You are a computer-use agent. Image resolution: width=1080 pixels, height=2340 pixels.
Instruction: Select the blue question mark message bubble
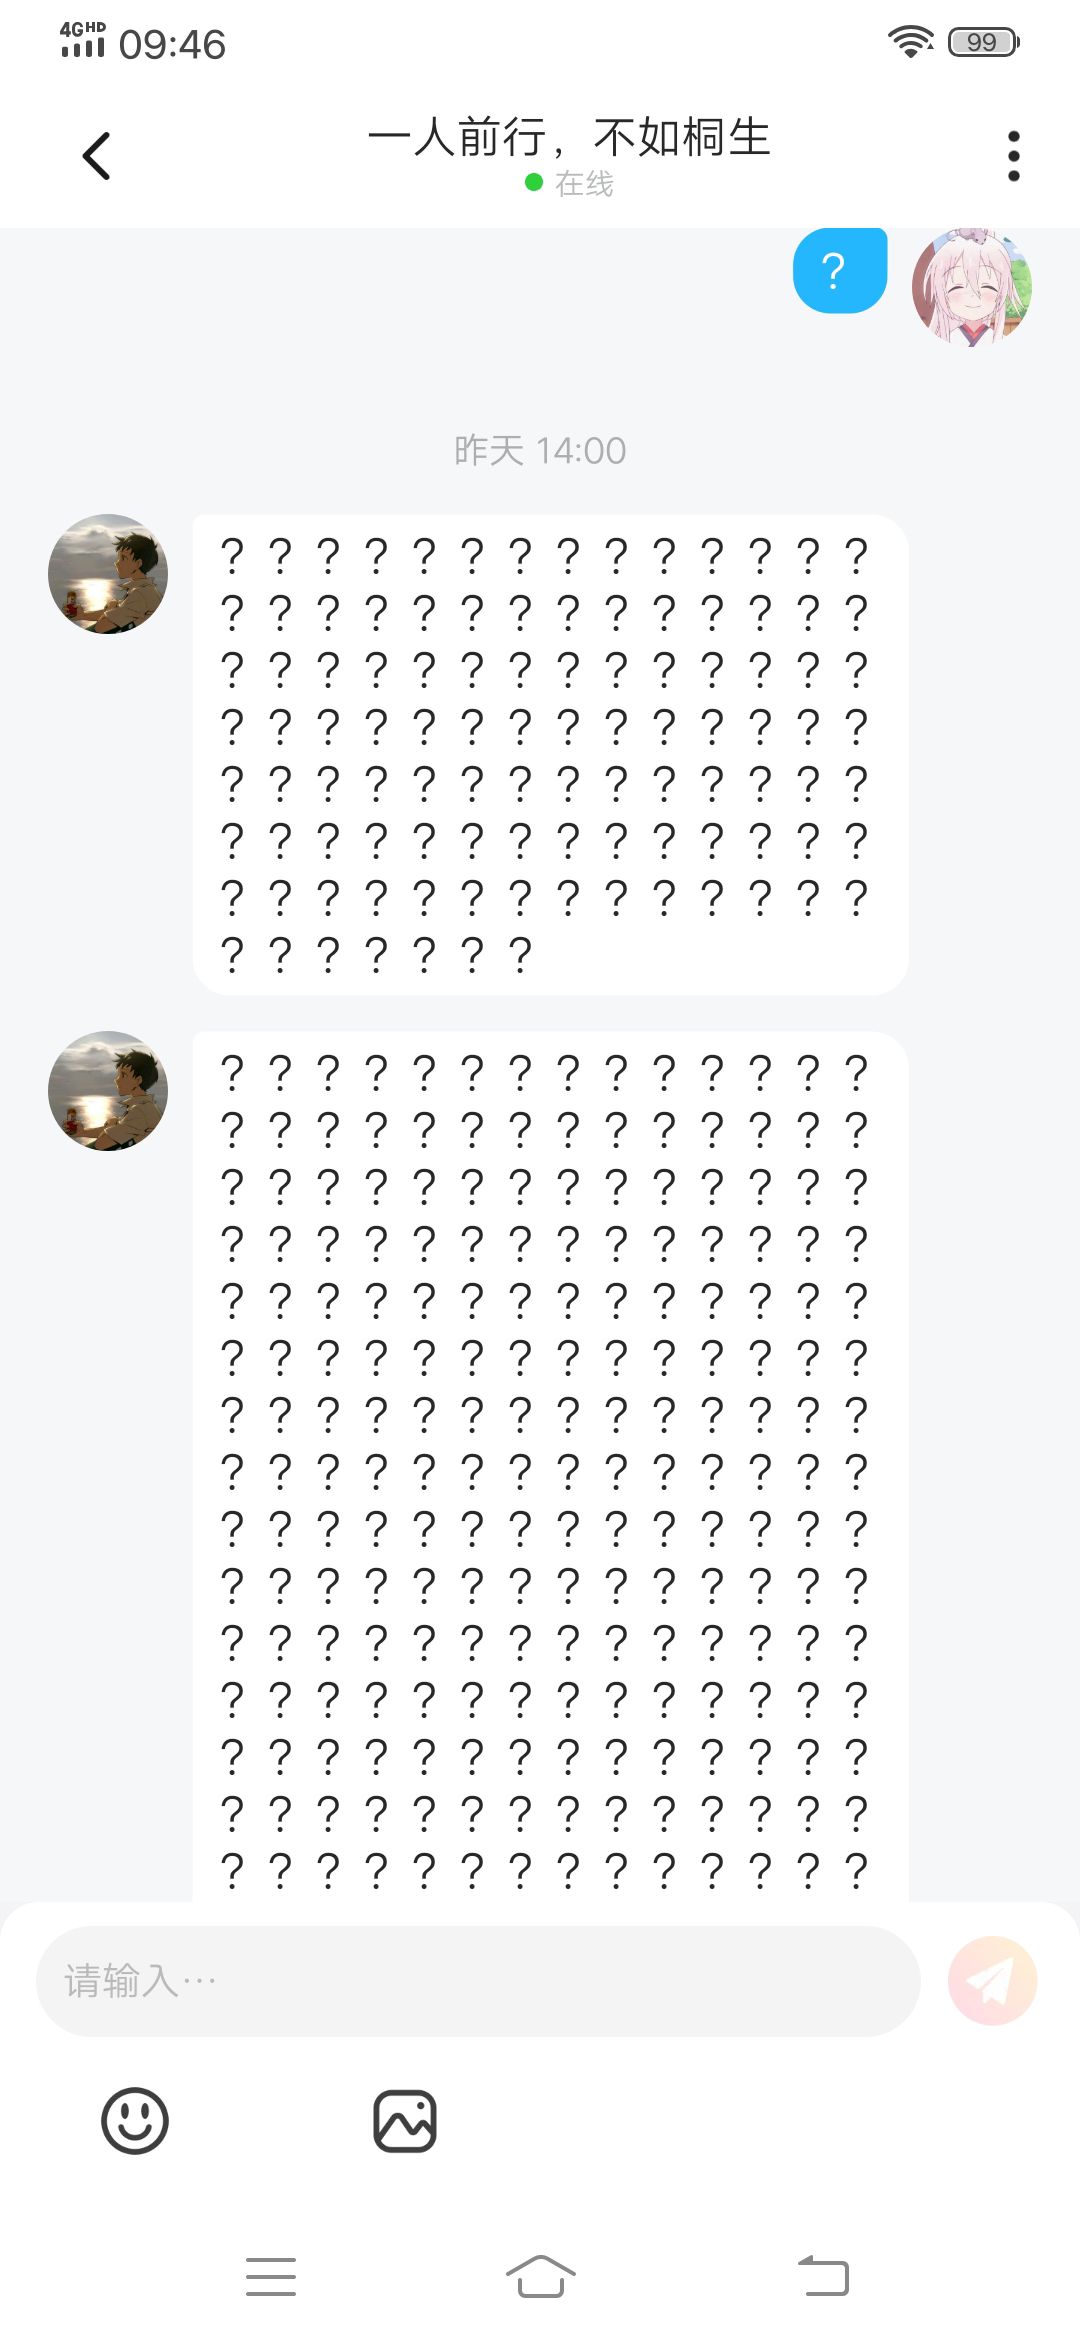pyautogui.click(x=840, y=270)
